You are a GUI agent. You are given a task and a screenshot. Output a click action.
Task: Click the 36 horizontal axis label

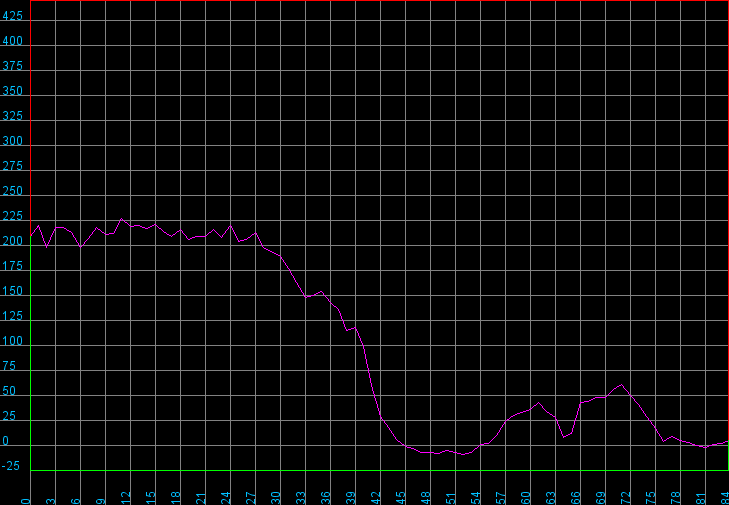pos(326,498)
